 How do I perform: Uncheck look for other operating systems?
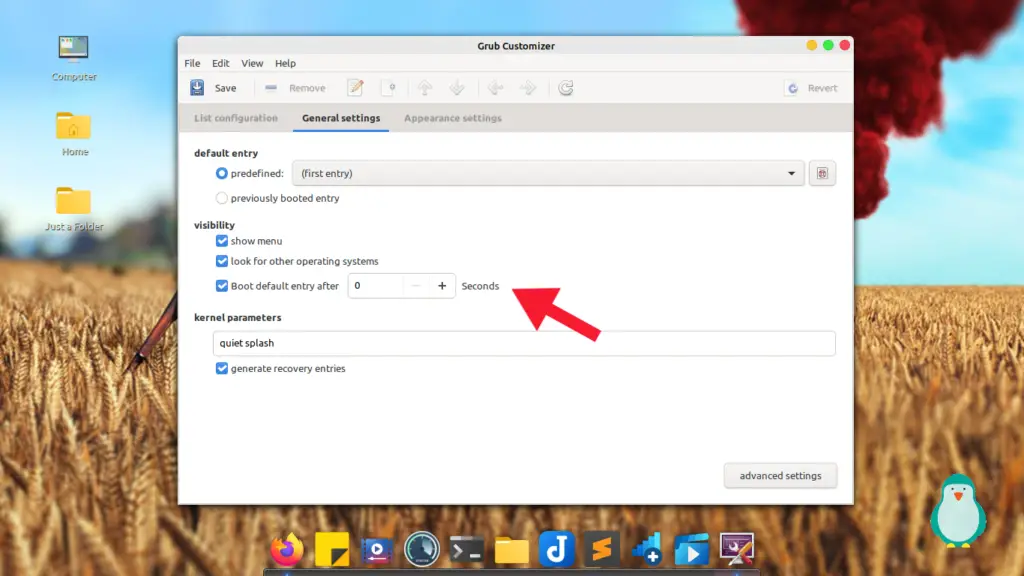click(221, 261)
